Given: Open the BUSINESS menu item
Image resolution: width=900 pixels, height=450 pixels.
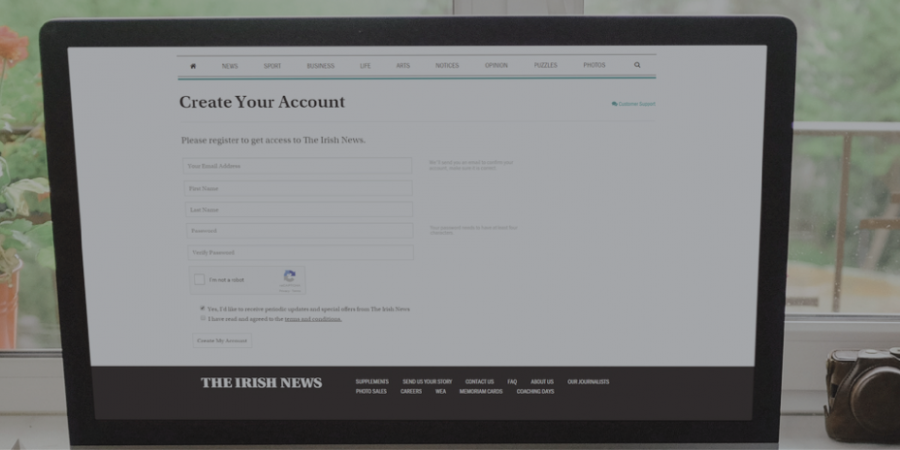Looking at the screenshot, I should (x=320, y=66).
